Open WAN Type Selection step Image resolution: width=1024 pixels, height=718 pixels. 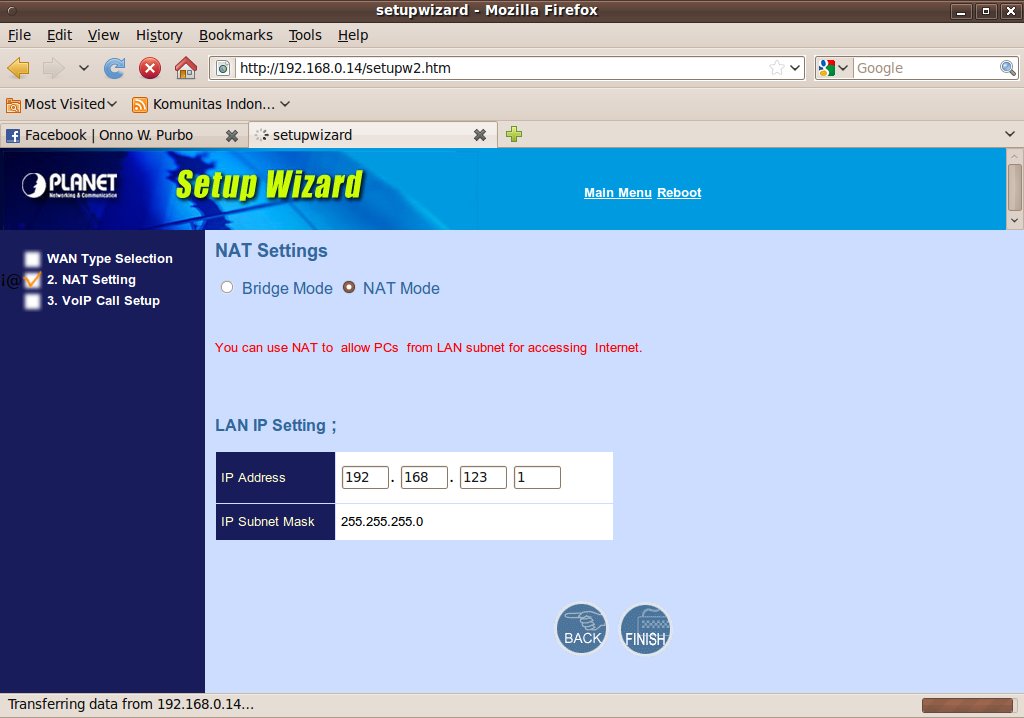coord(110,259)
